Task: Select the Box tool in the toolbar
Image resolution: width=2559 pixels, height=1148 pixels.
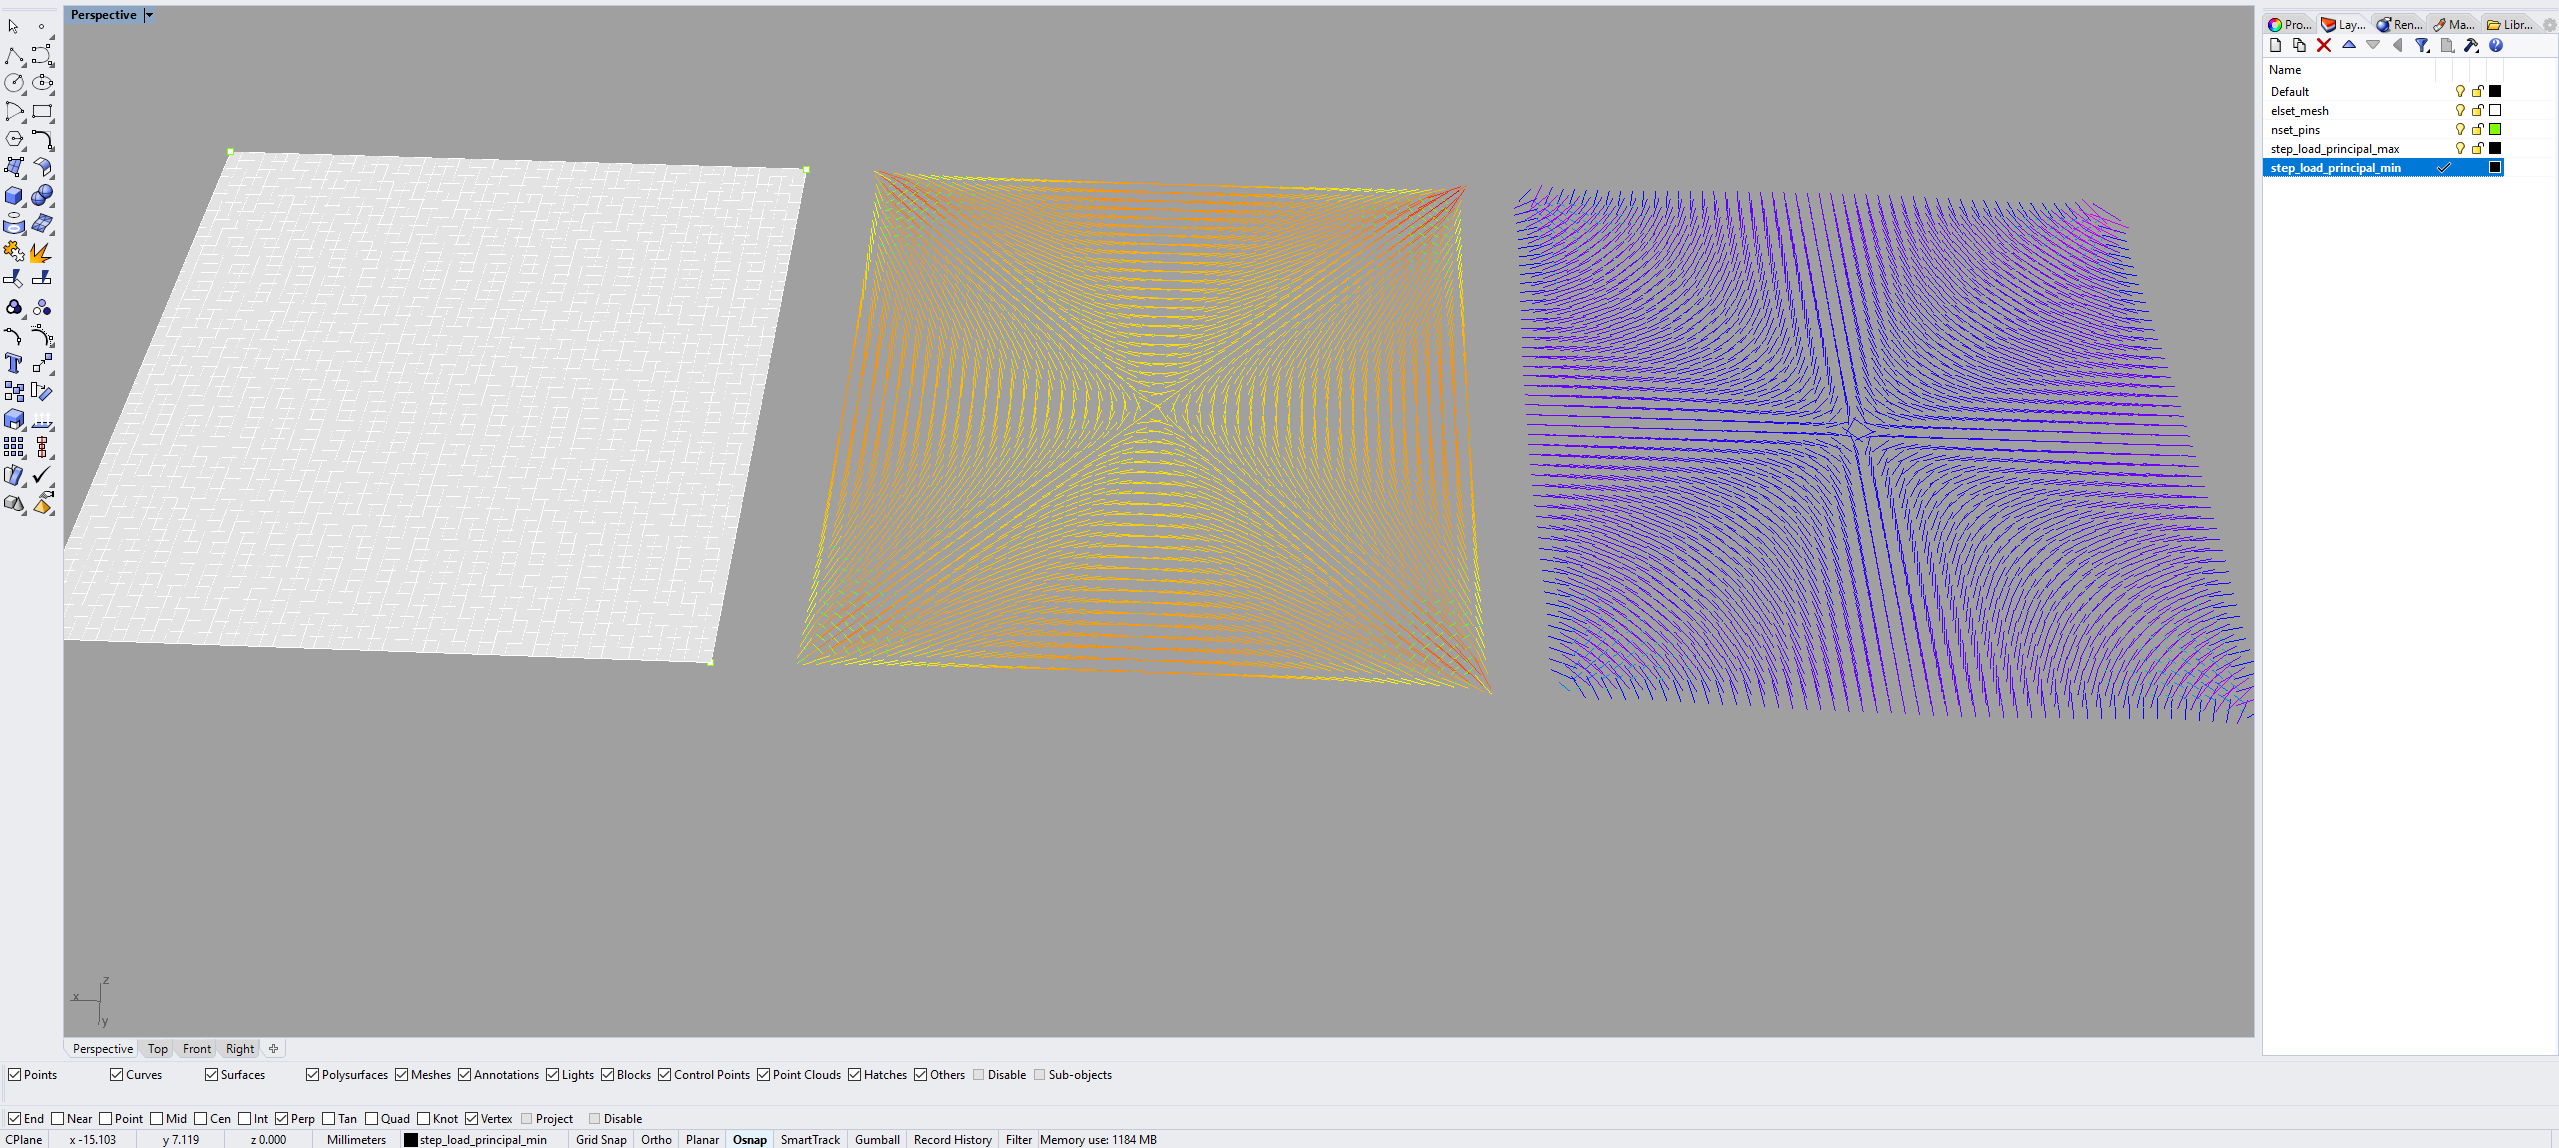Action: 14,196
